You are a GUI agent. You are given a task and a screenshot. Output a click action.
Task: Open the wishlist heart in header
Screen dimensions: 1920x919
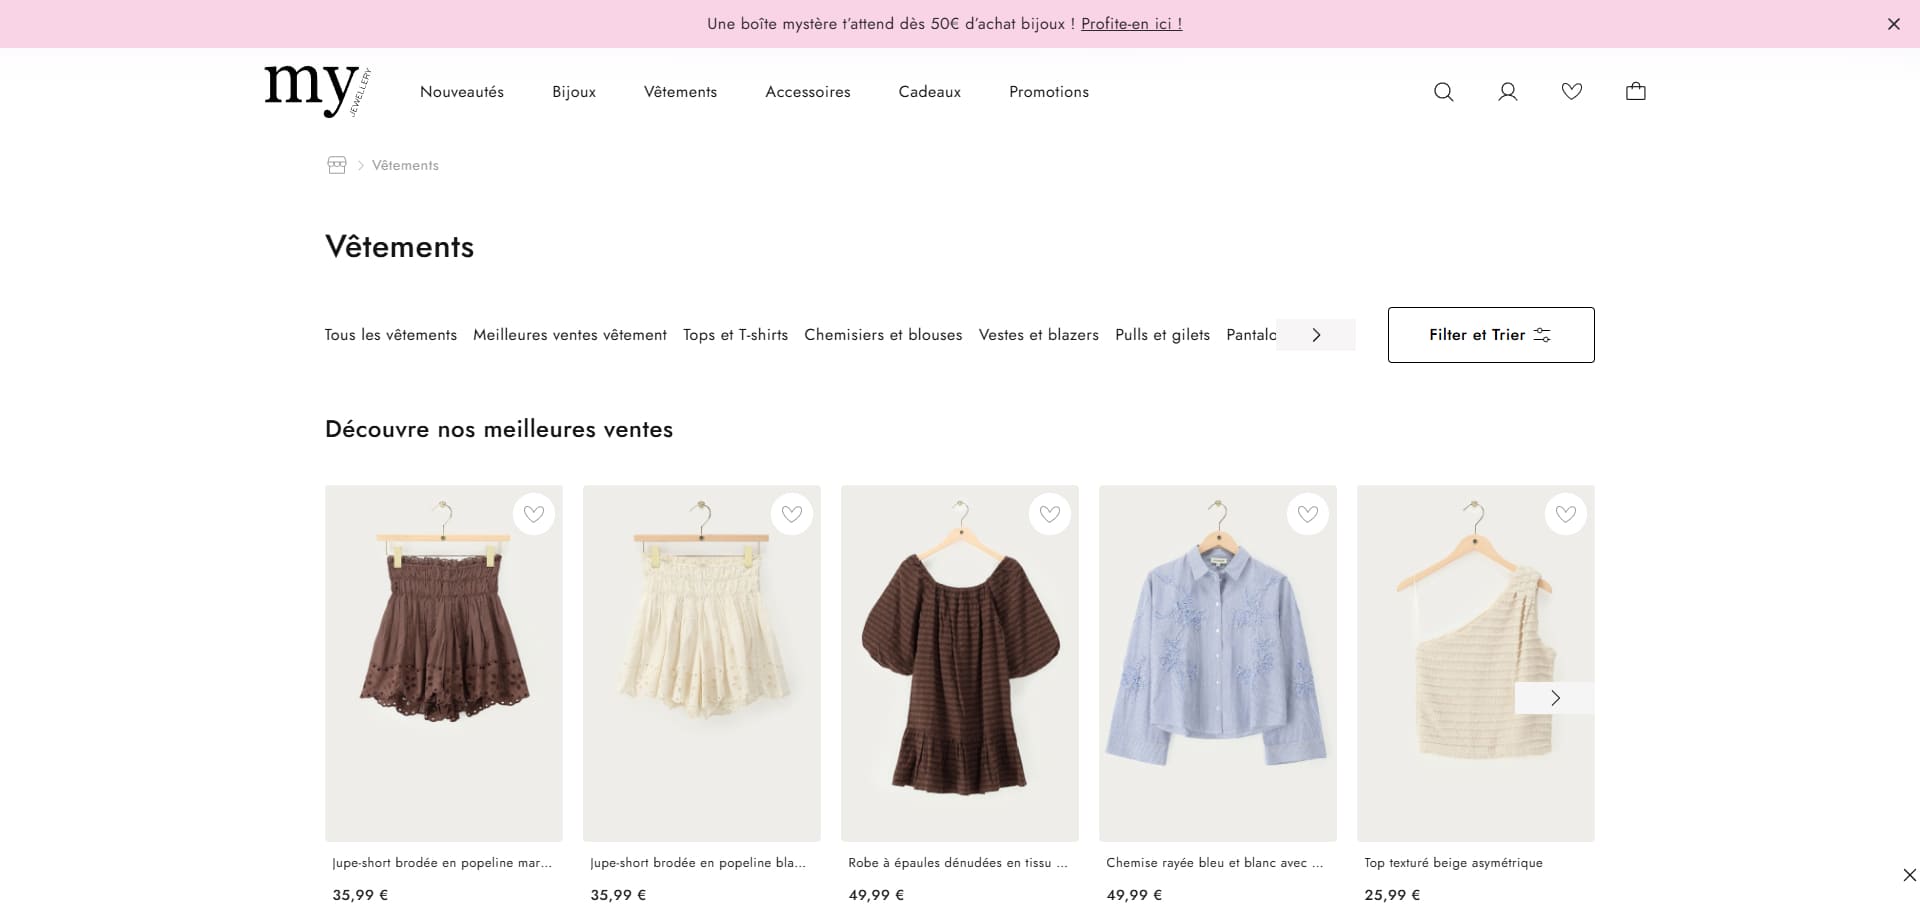click(1571, 92)
